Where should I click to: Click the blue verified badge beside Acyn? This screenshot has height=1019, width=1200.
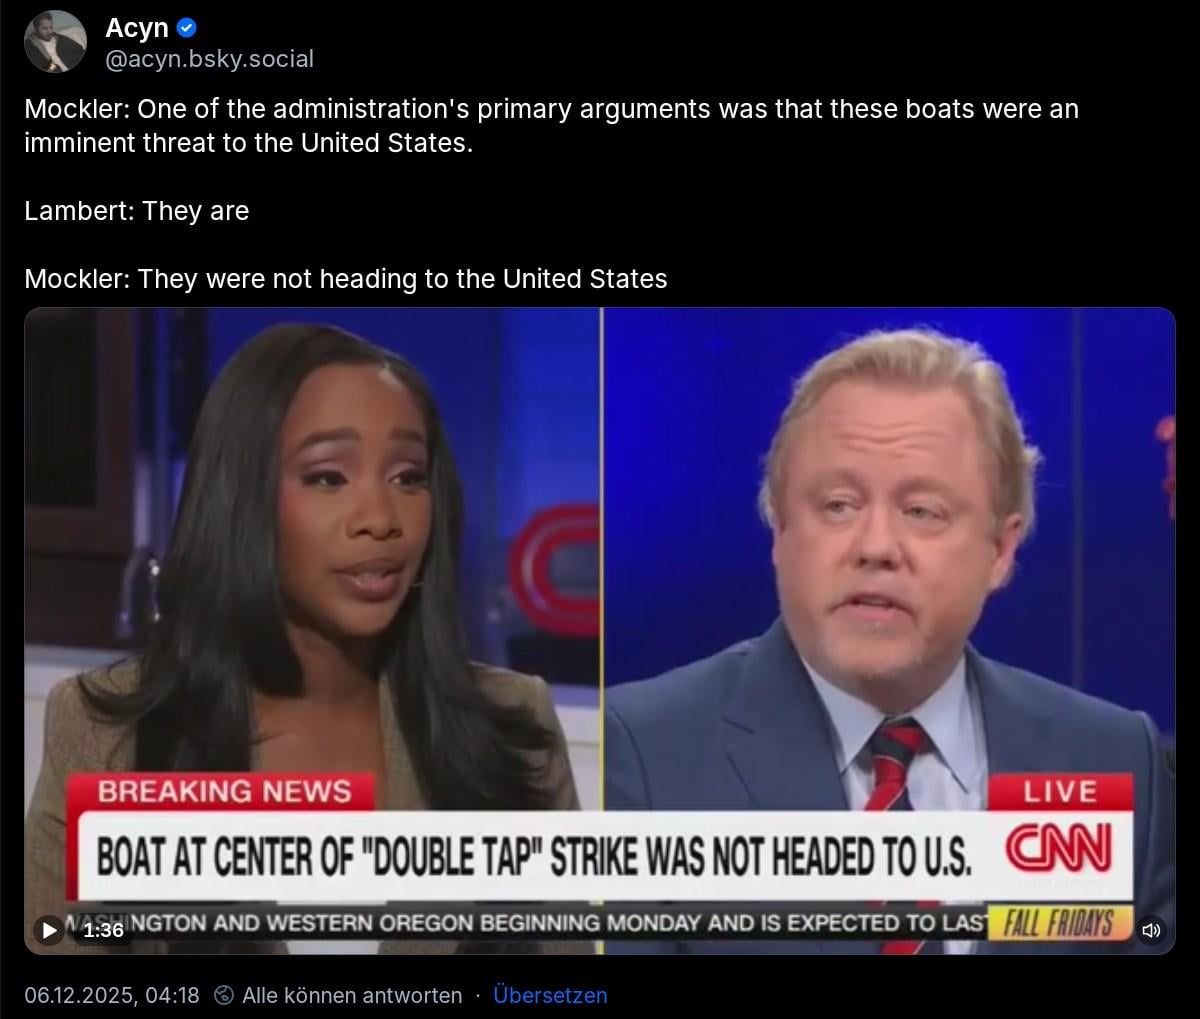187,28
